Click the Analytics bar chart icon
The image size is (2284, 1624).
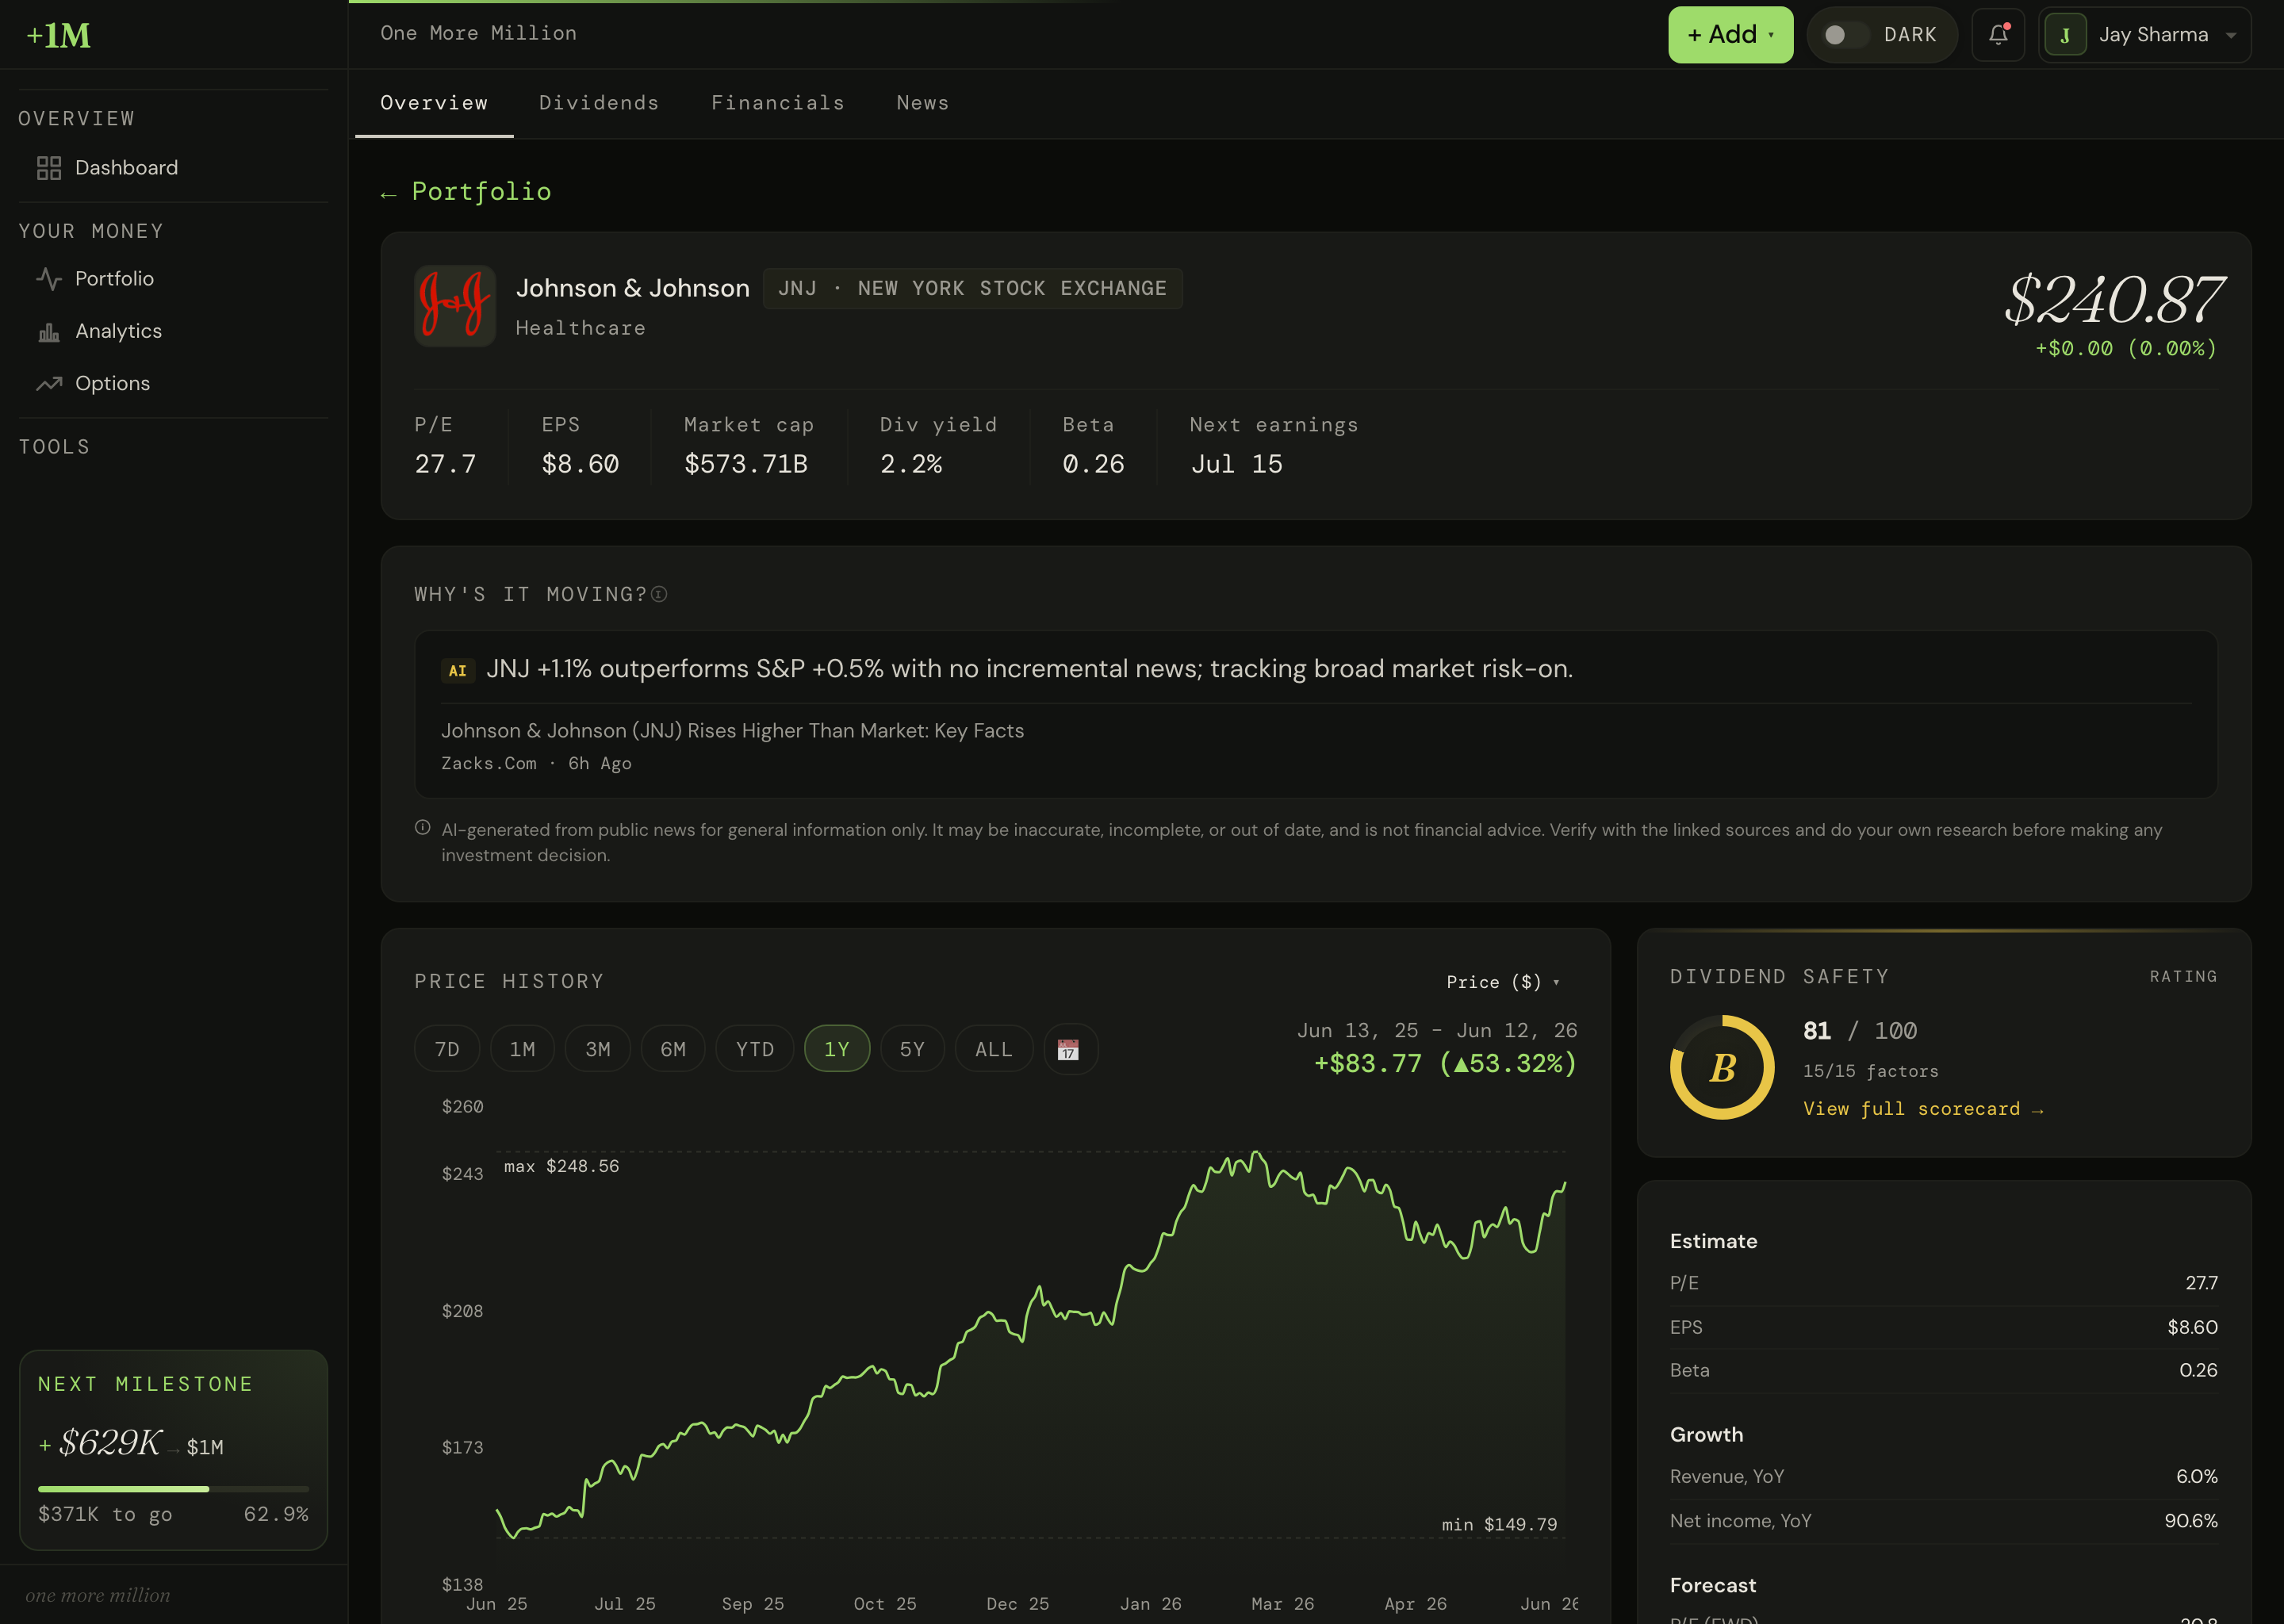49,332
